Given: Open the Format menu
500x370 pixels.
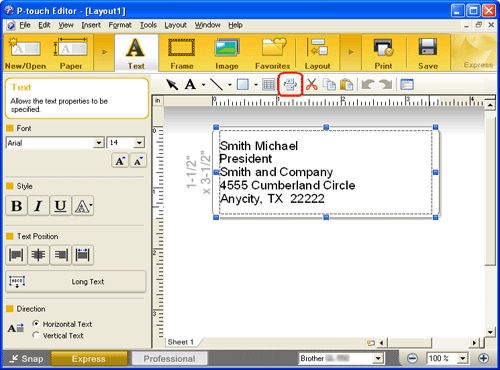Looking at the screenshot, I should point(120,25).
